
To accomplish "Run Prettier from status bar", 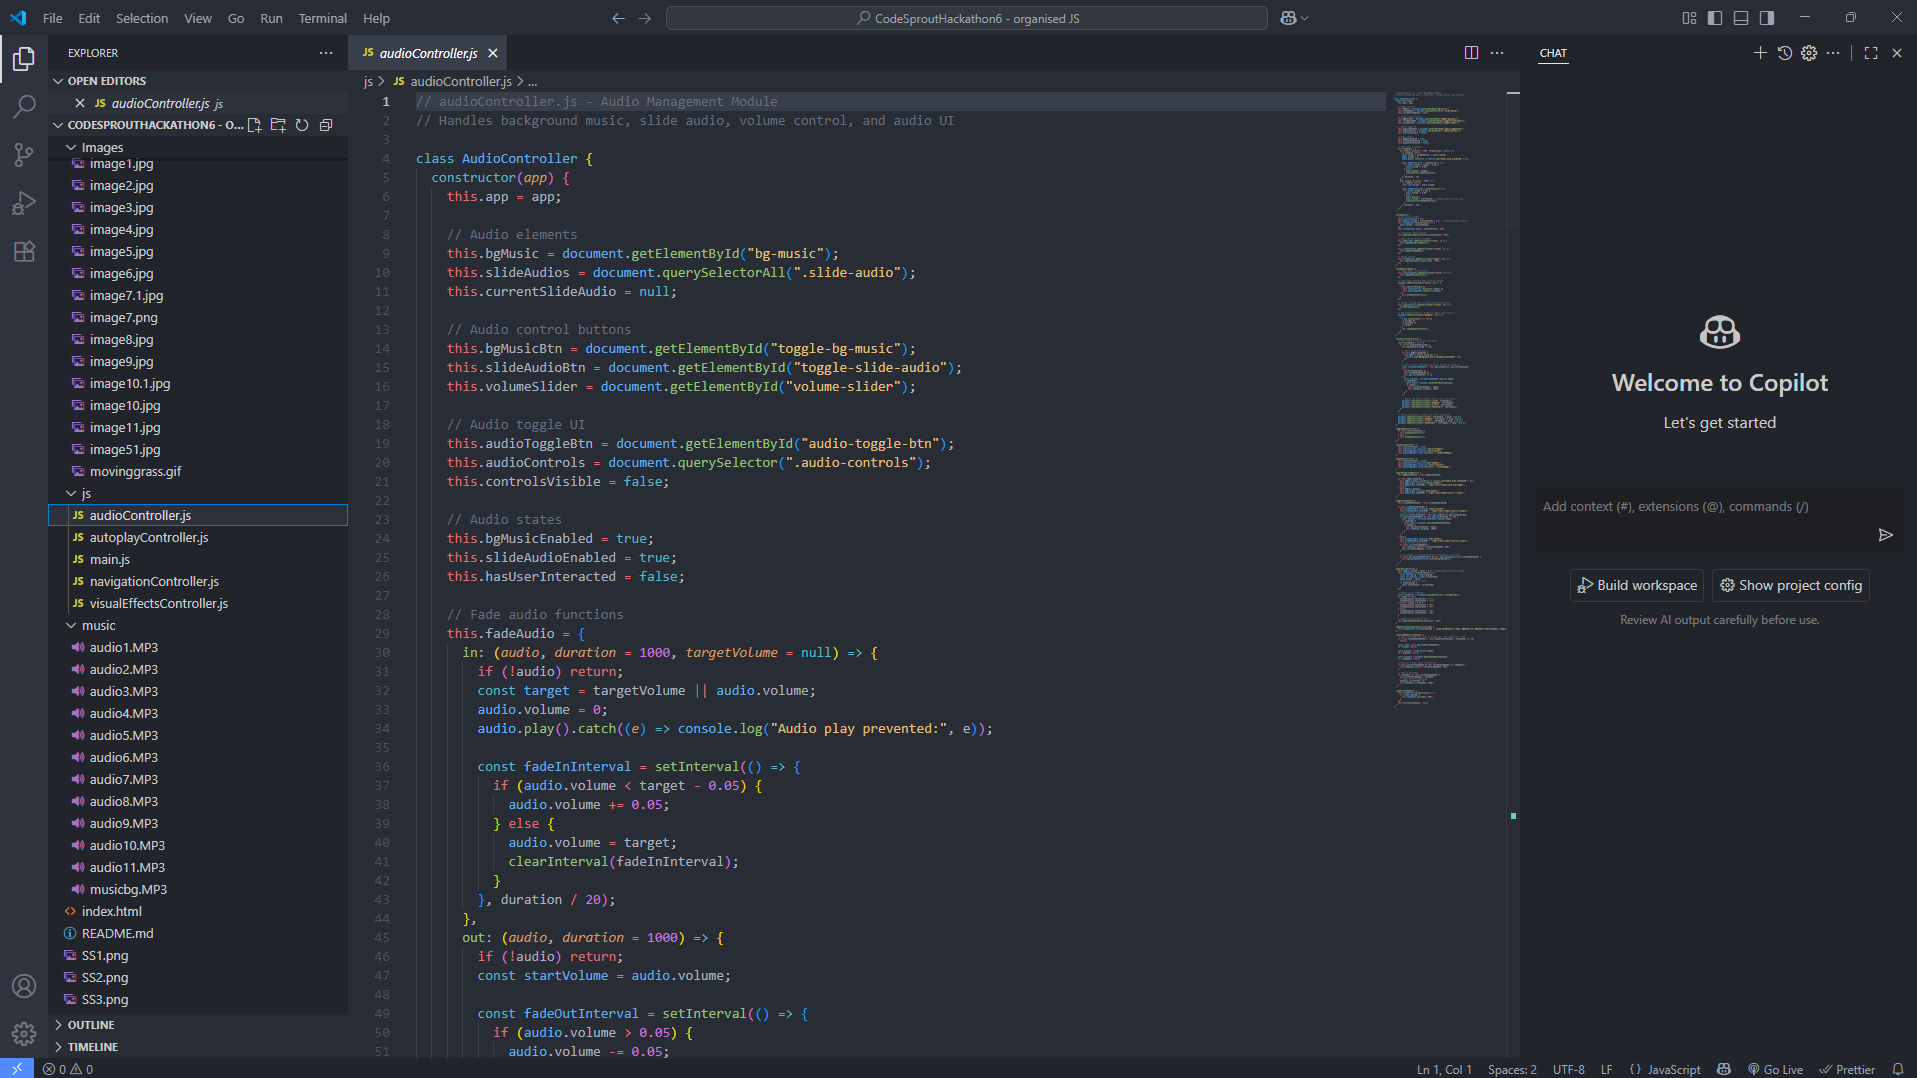I will coord(1846,1069).
